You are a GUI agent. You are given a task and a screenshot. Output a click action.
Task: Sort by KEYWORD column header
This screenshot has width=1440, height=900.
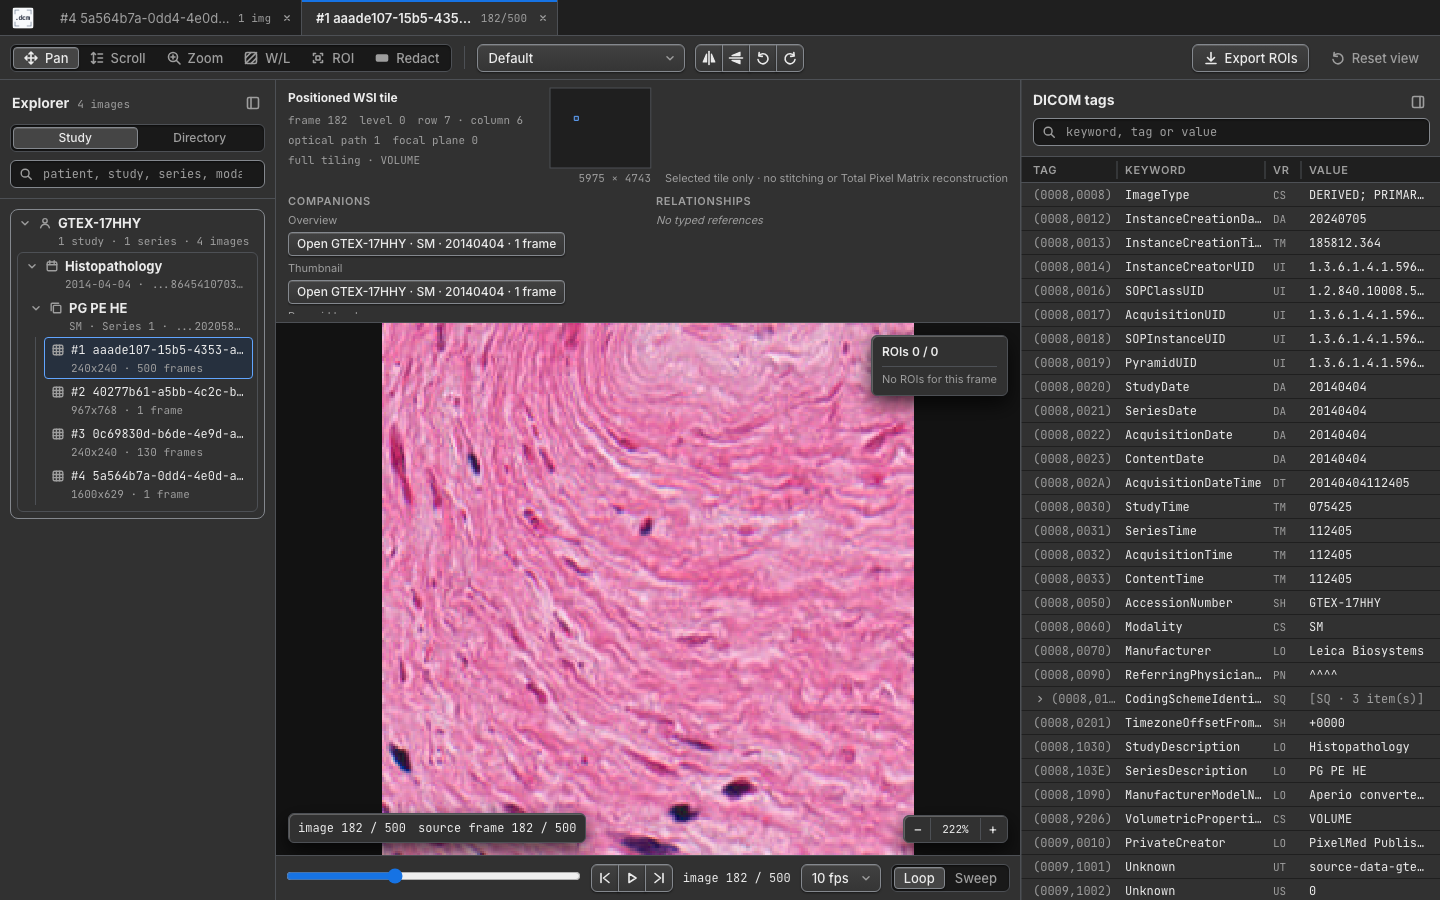click(1155, 170)
